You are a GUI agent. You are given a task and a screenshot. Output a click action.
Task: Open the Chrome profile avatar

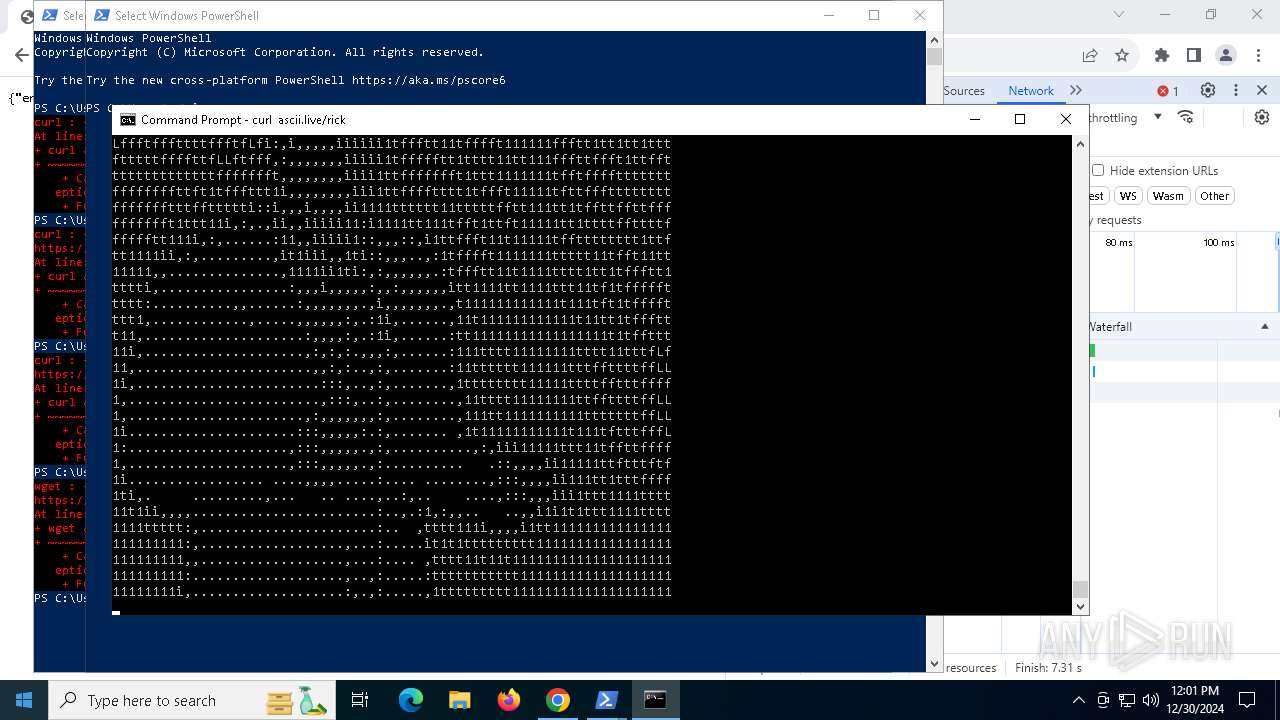click(x=1226, y=55)
